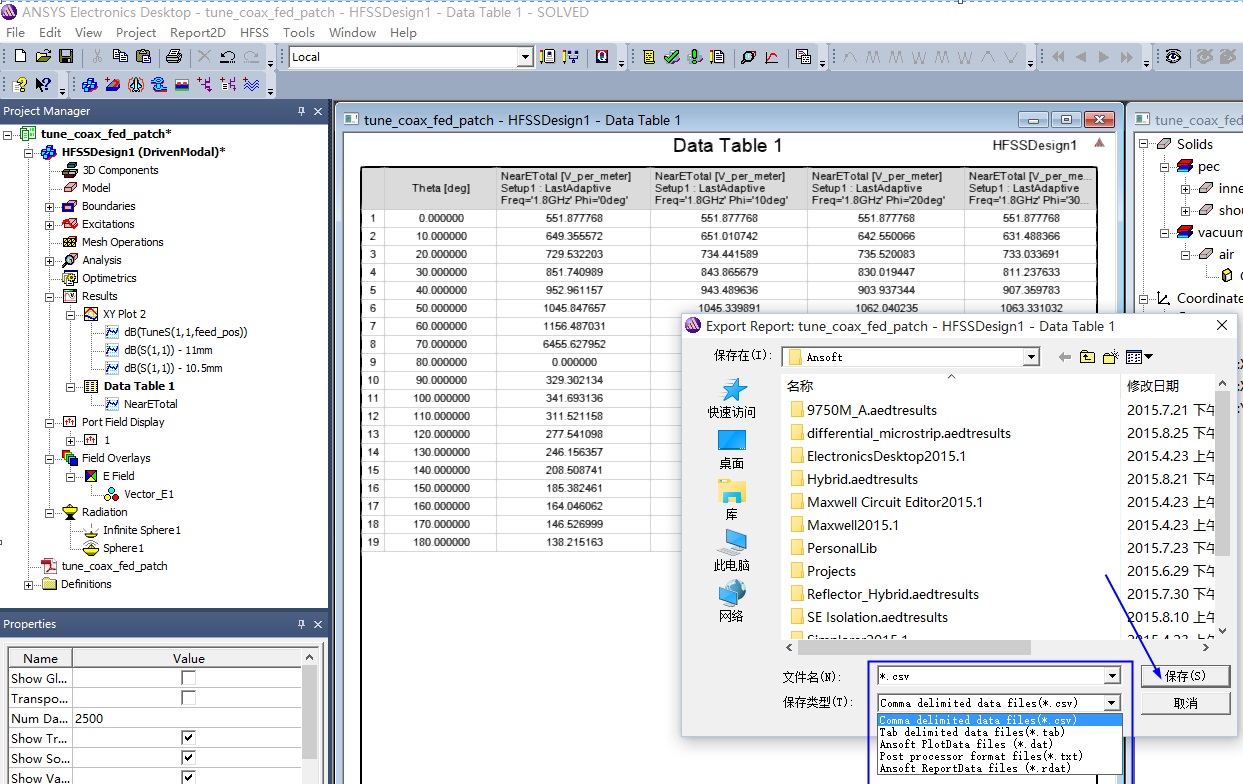Click the Hide/Show eye icon in the toolbar
1243x784 pixels.
coord(1173,57)
